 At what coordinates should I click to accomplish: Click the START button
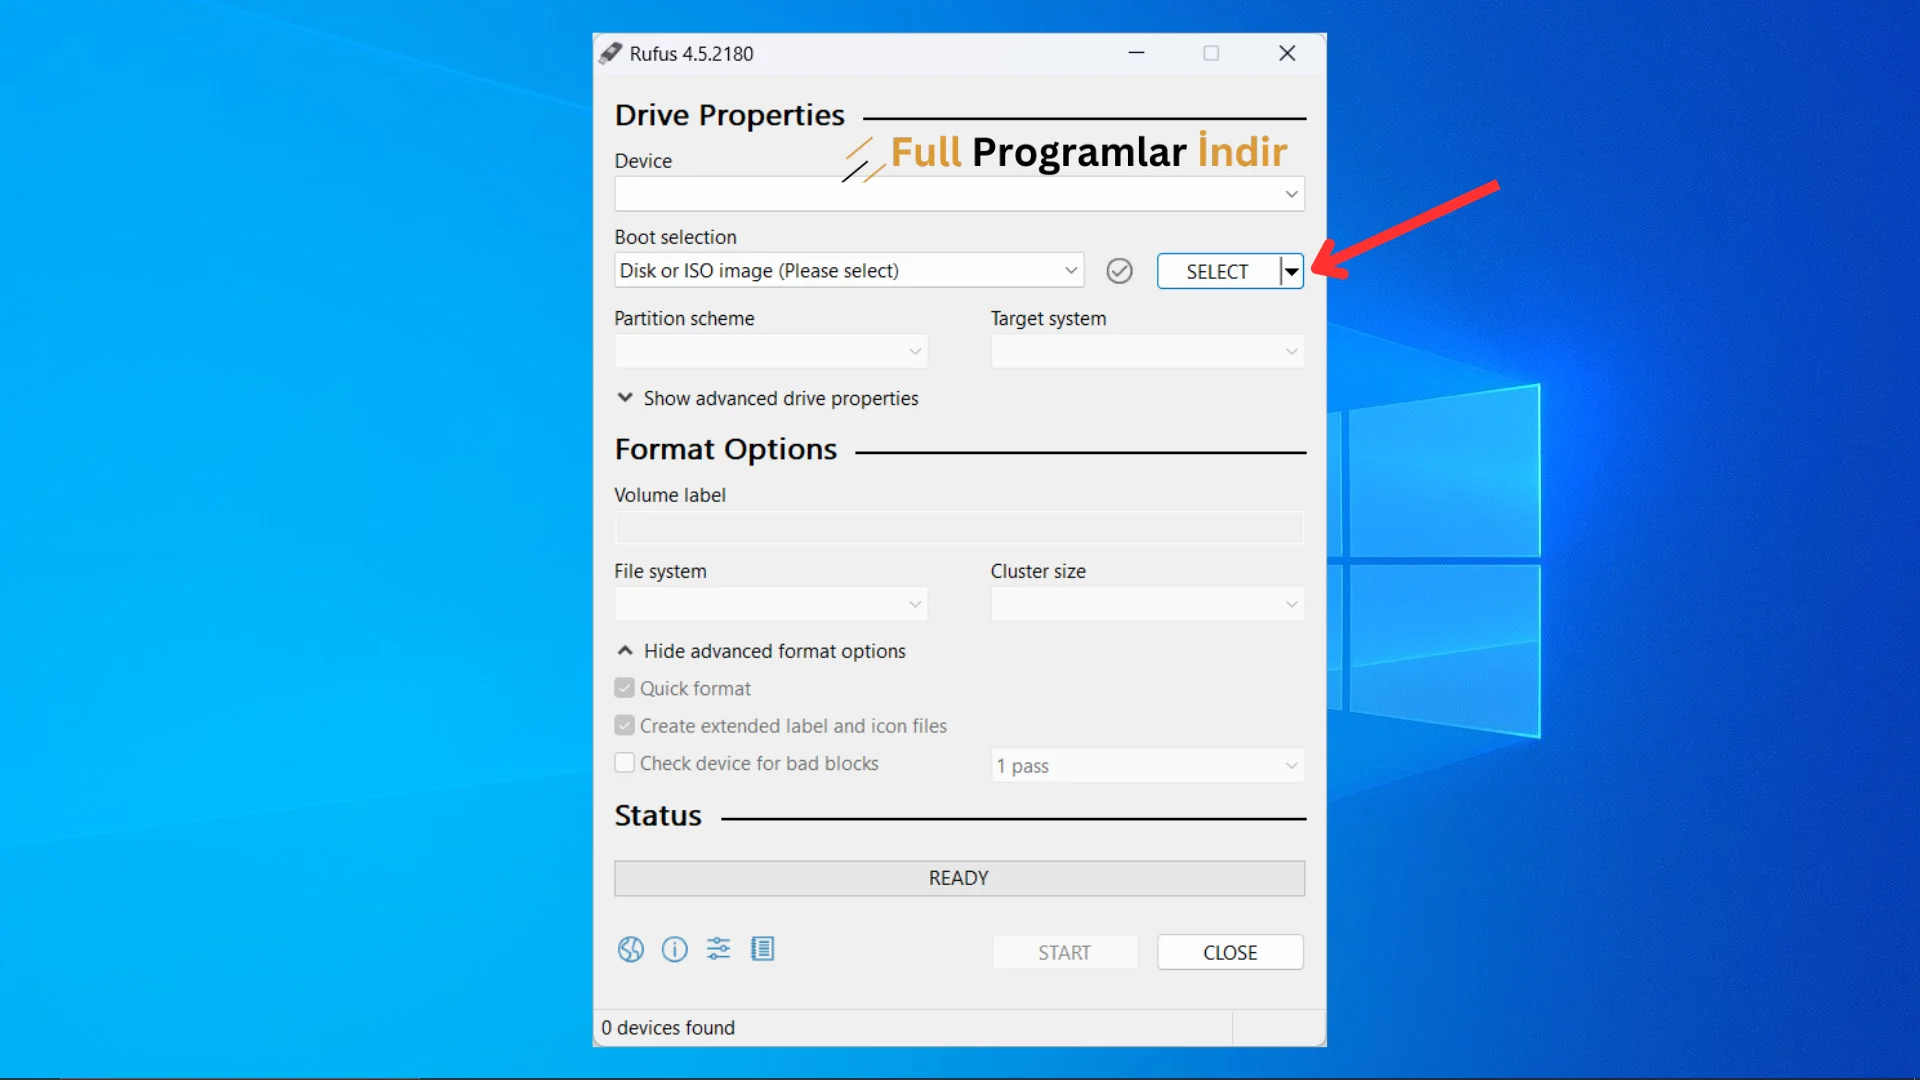tap(1065, 952)
